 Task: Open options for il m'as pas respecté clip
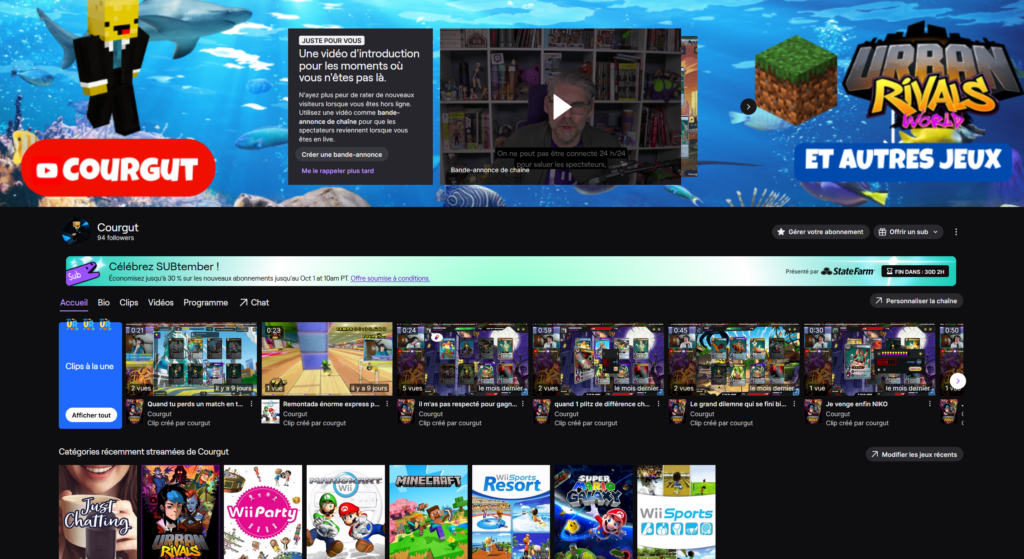(523, 404)
